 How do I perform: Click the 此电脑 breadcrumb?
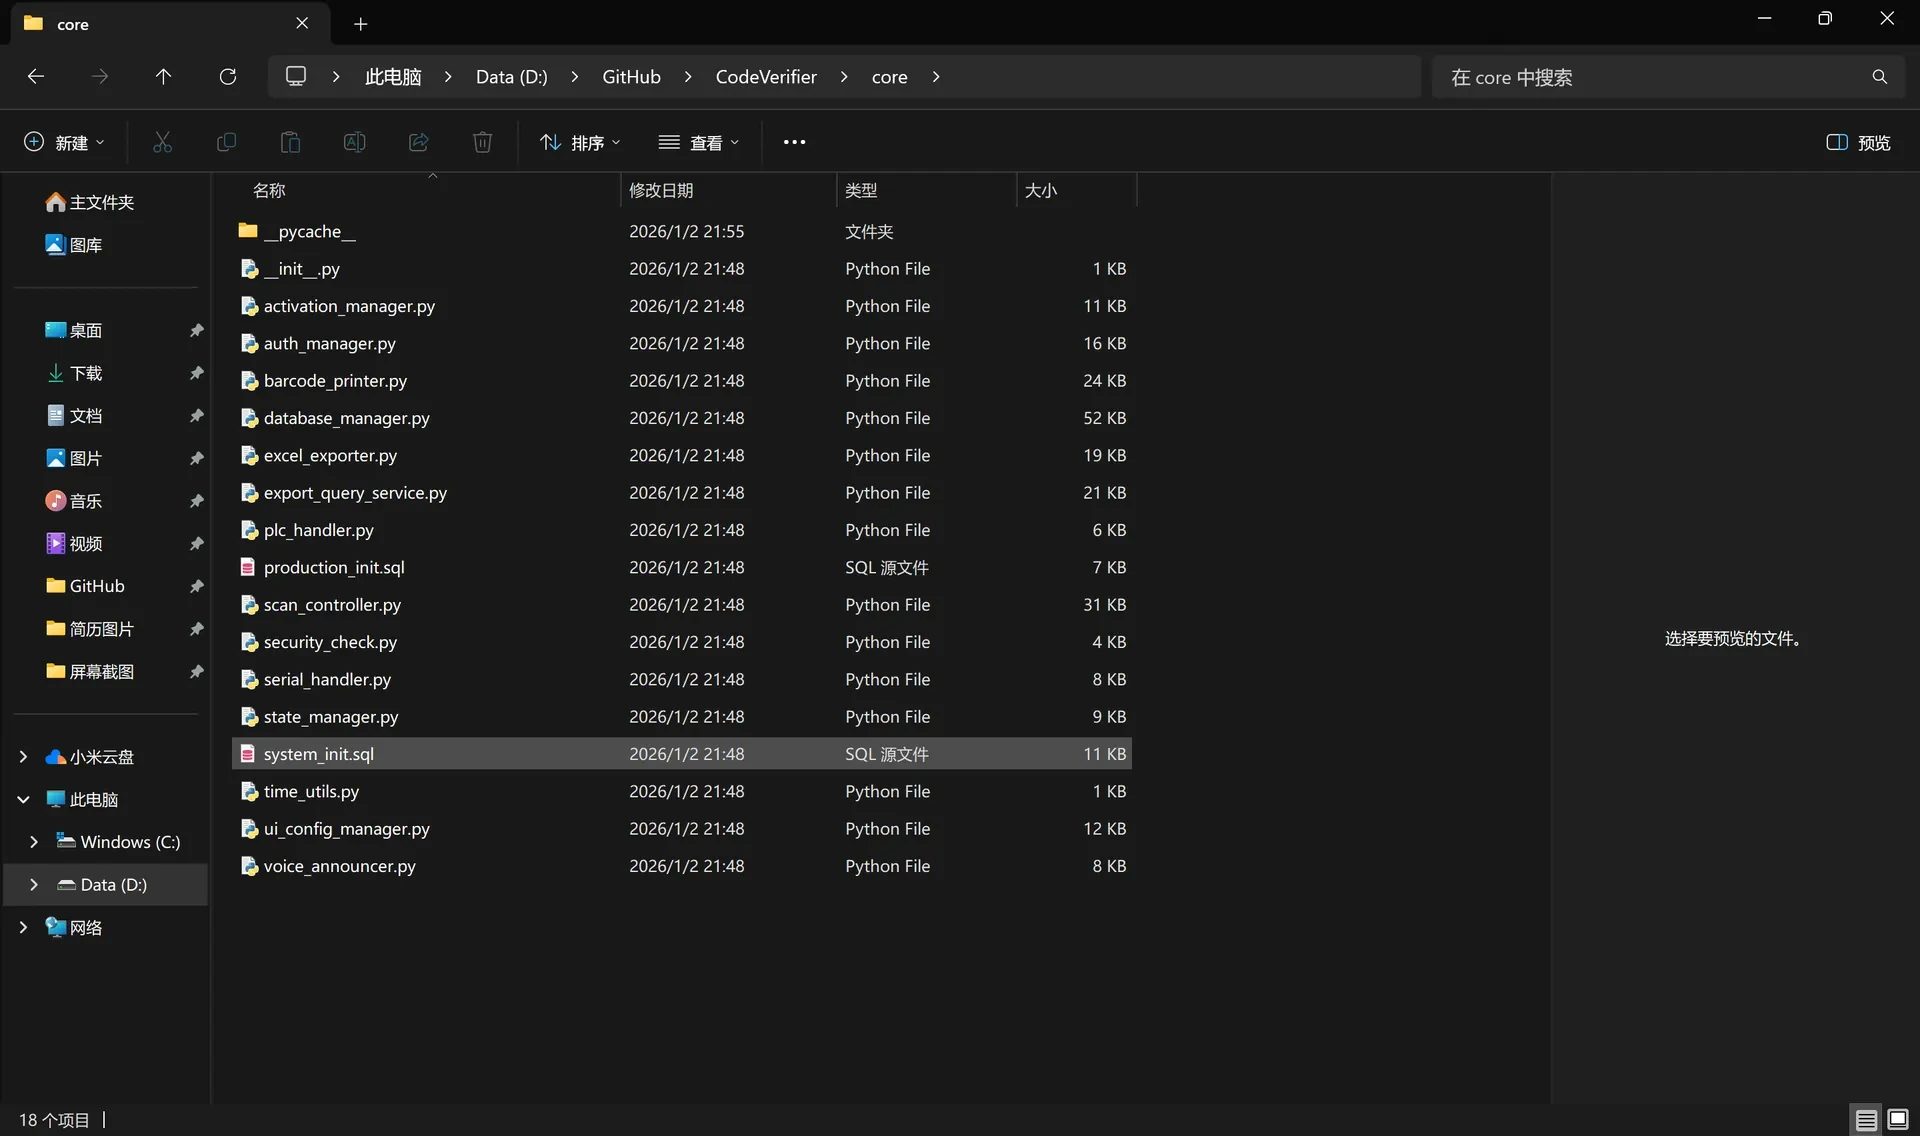point(393,77)
